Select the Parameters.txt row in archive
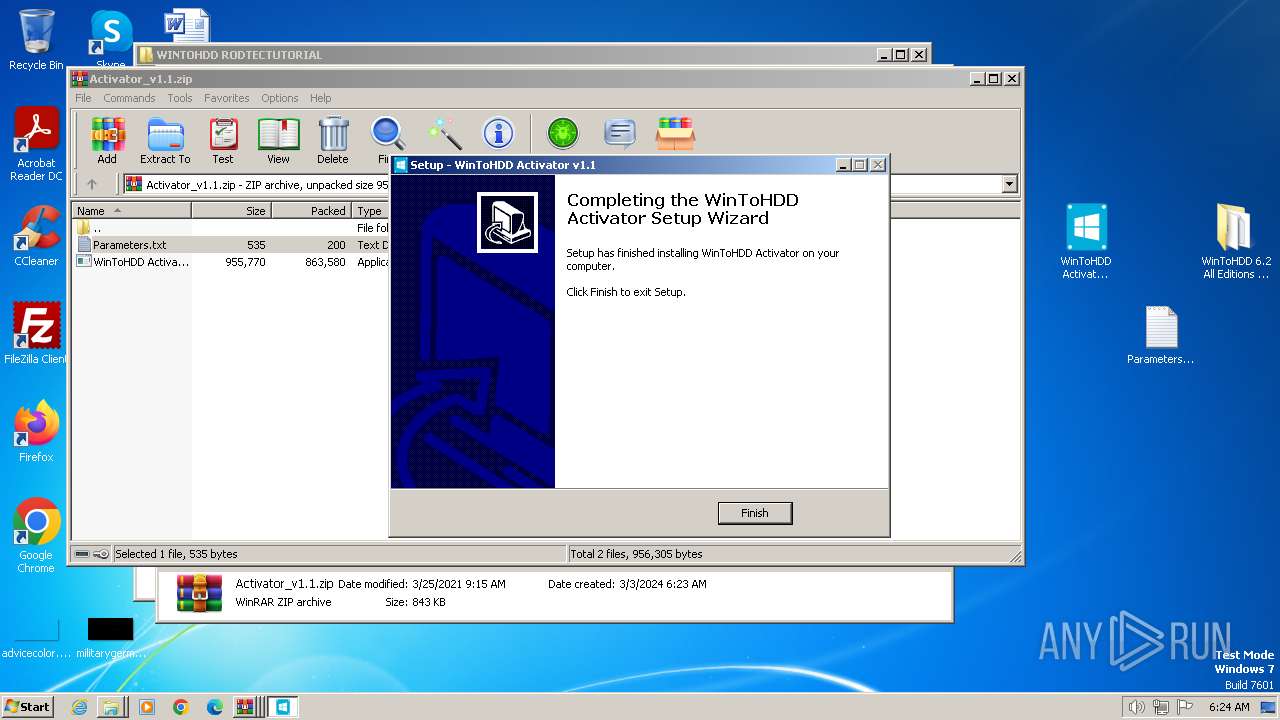The height and width of the screenshot is (720, 1280). 231,245
